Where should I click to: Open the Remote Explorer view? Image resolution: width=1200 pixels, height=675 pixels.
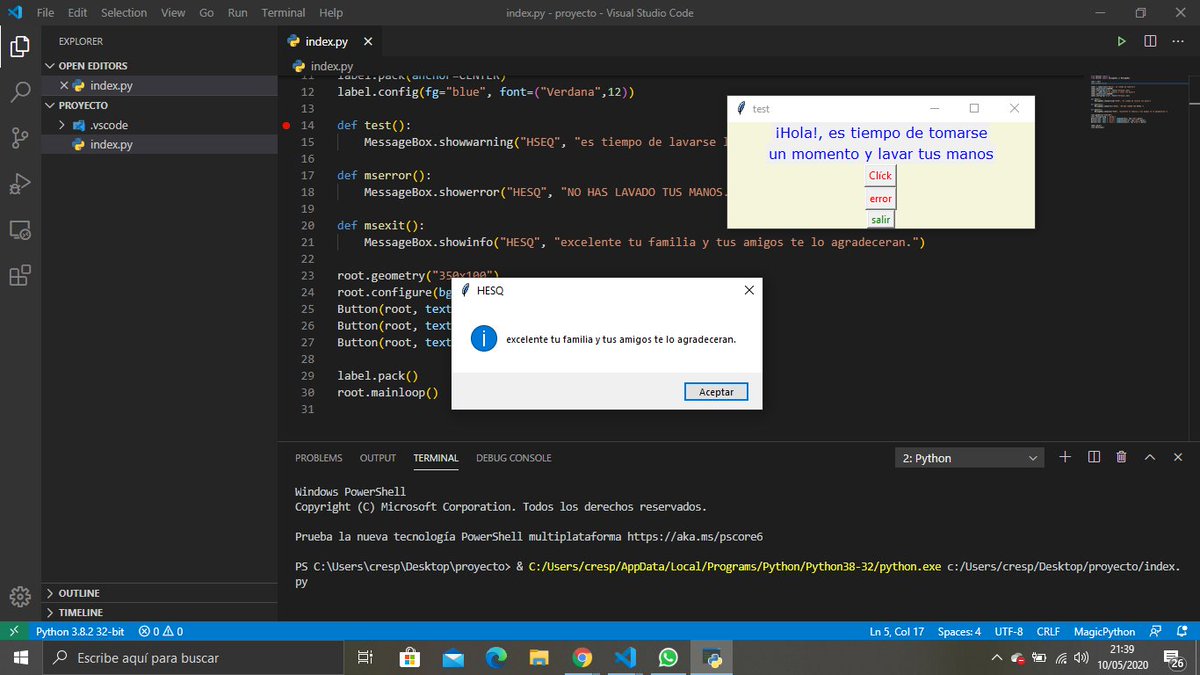coord(20,230)
